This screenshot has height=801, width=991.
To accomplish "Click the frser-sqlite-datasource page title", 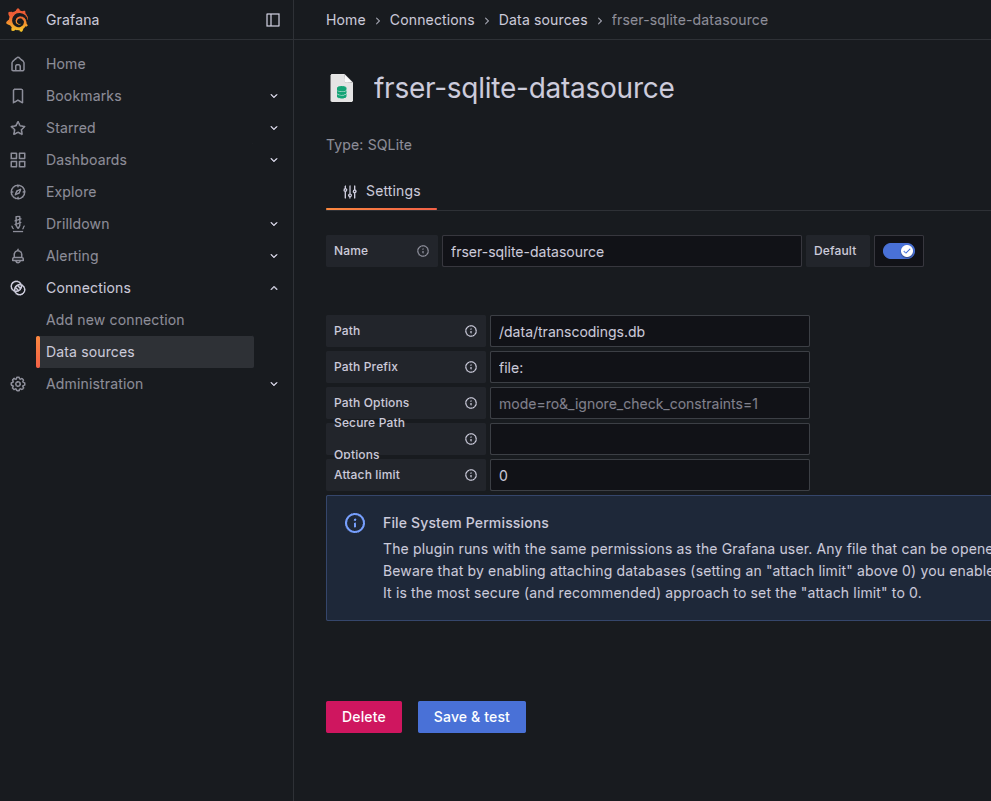I will point(524,88).
